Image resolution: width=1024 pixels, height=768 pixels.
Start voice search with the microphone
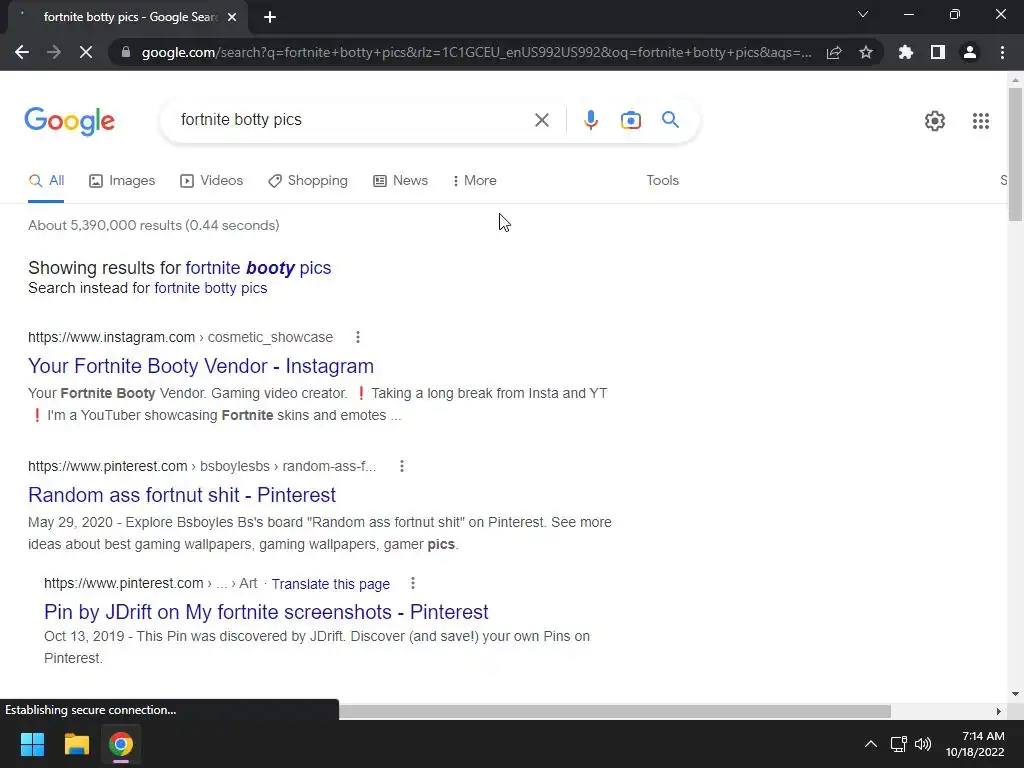[590, 120]
